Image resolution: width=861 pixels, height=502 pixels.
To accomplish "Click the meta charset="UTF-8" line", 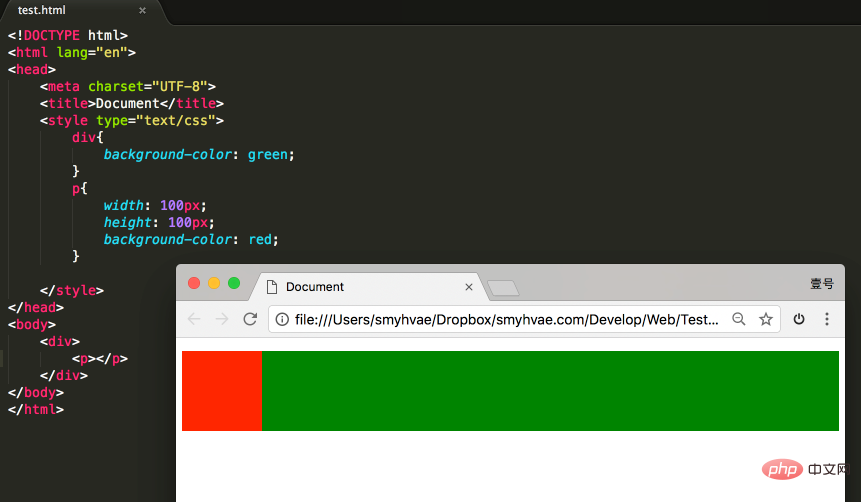I will click(127, 86).
